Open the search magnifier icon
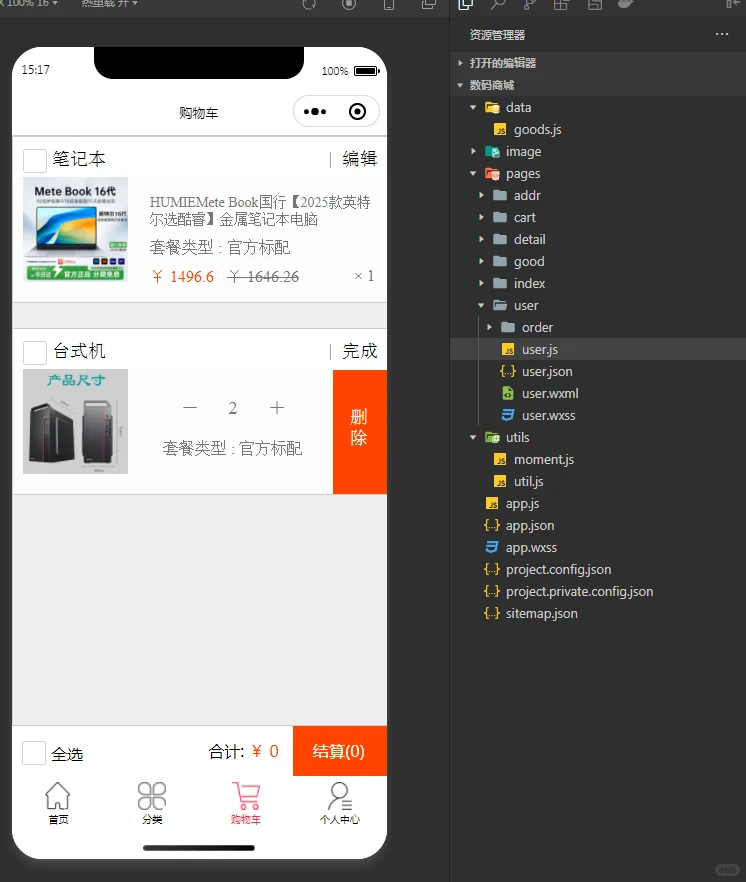 click(497, 4)
